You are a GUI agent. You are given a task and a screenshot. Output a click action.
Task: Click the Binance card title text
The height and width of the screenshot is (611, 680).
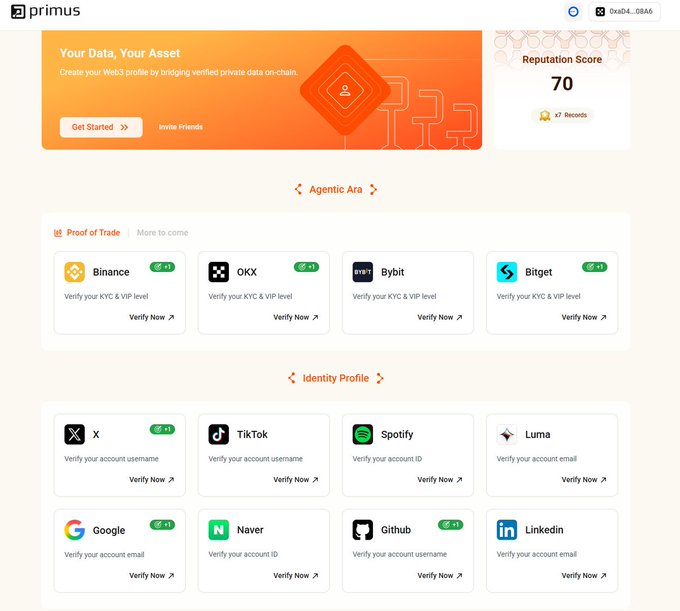pos(111,272)
